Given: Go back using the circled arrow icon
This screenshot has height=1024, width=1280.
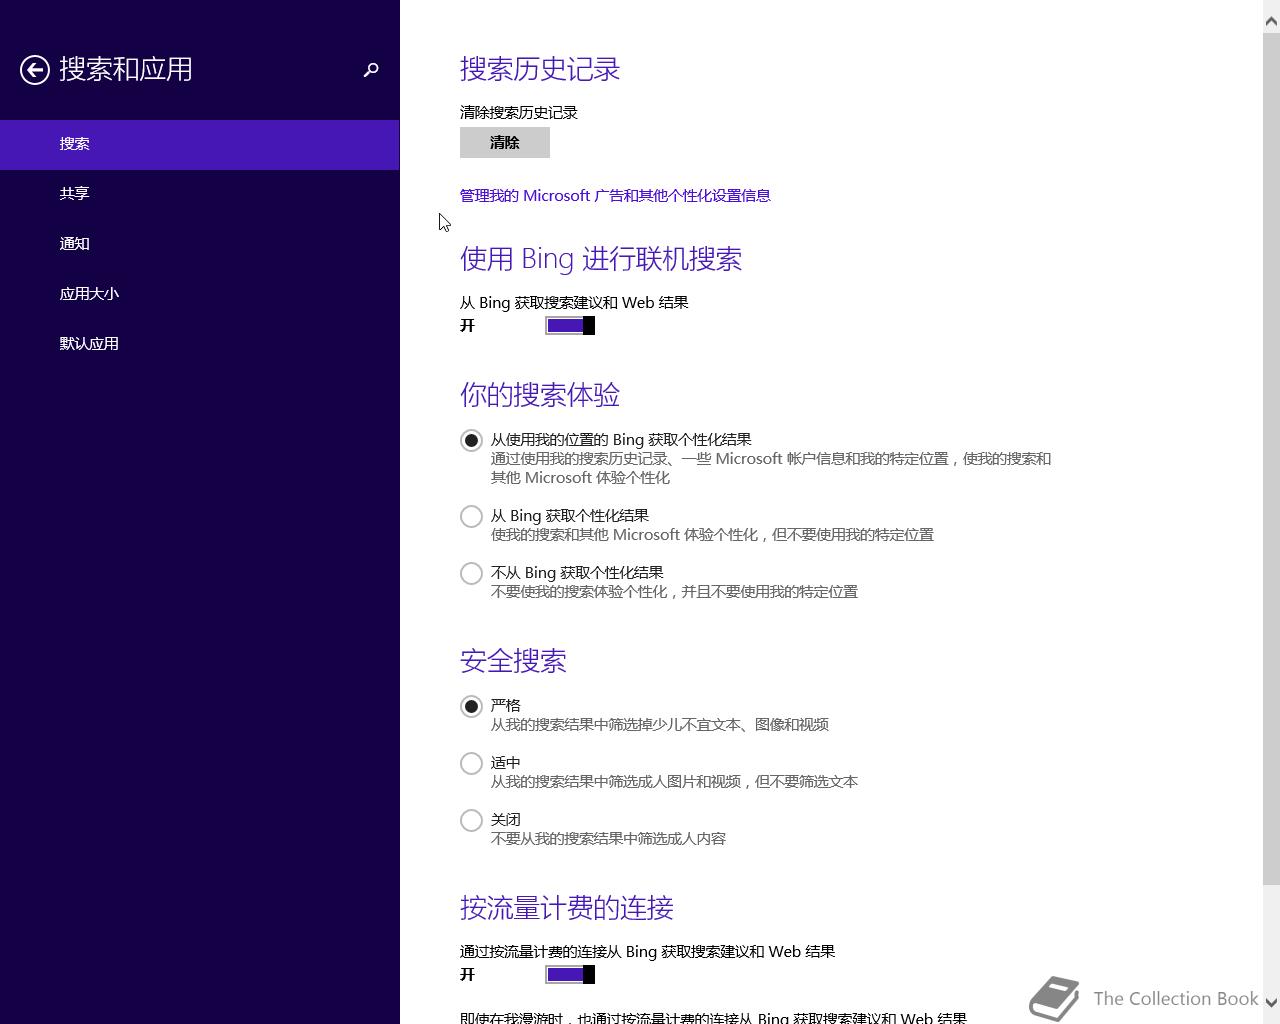Looking at the screenshot, I should [35, 70].
